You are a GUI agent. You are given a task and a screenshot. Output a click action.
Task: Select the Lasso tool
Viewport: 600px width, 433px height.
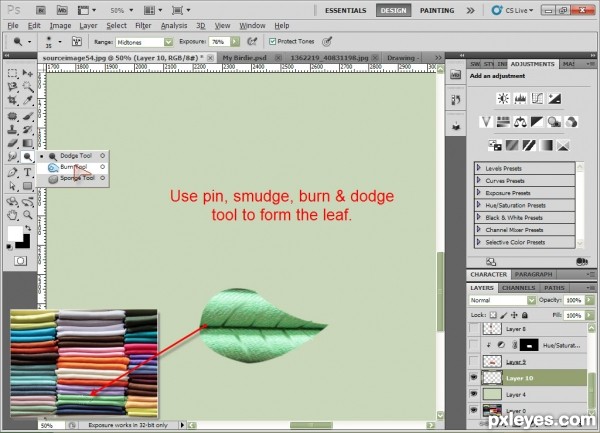click(13, 87)
